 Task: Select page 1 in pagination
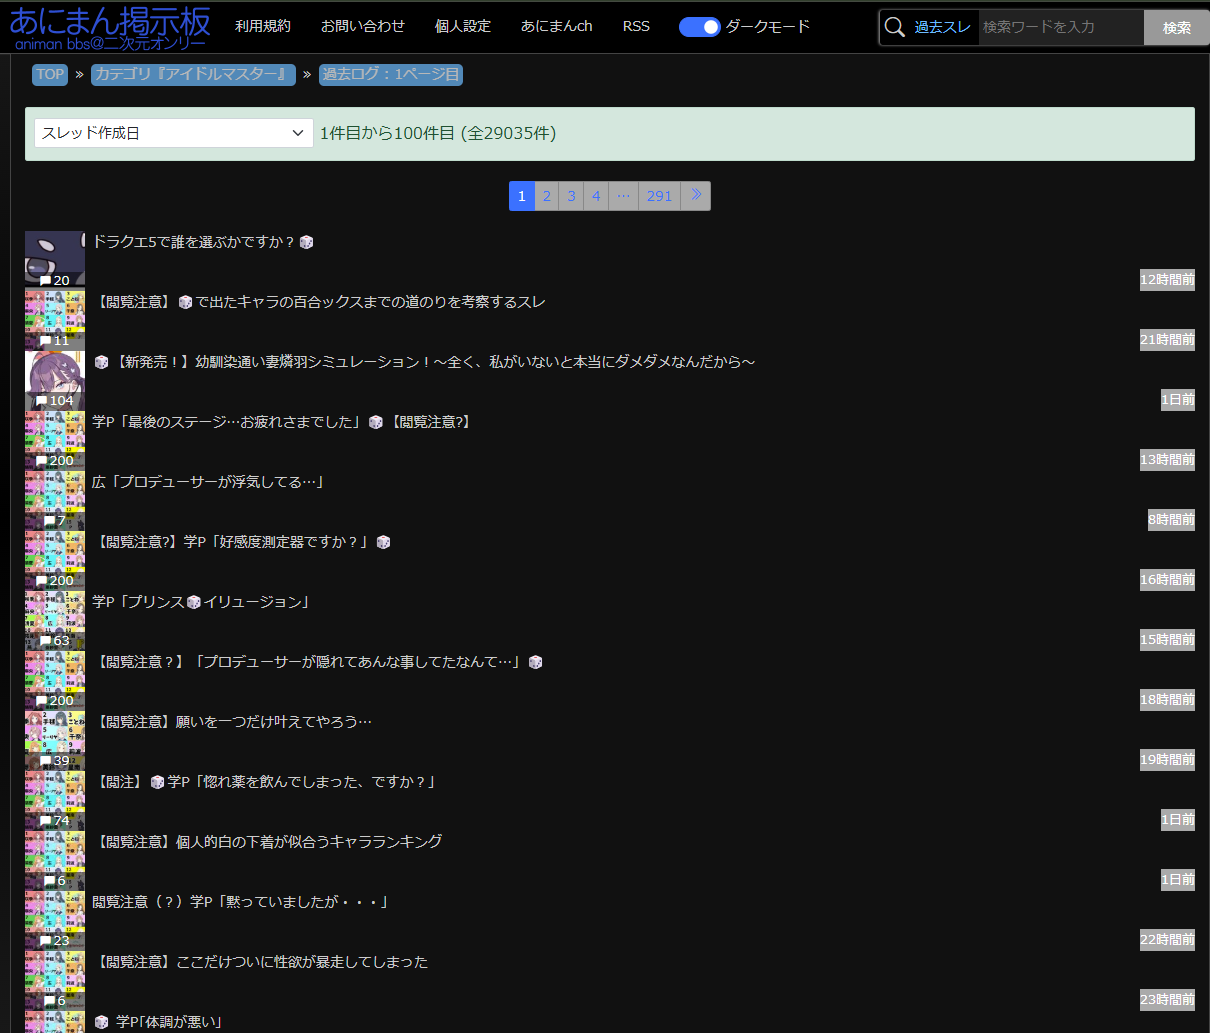point(522,196)
